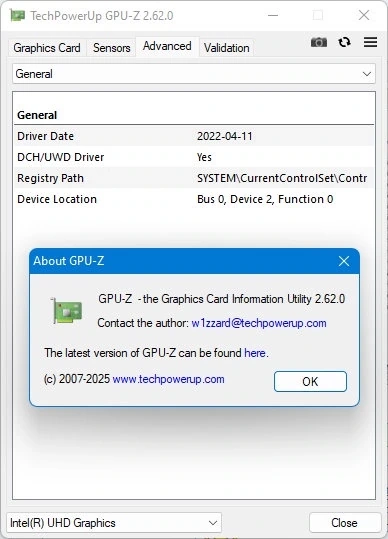The height and width of the screenshot is (539, 388).
Task: Switch to the Graphics Card tab
Action: 47,48
